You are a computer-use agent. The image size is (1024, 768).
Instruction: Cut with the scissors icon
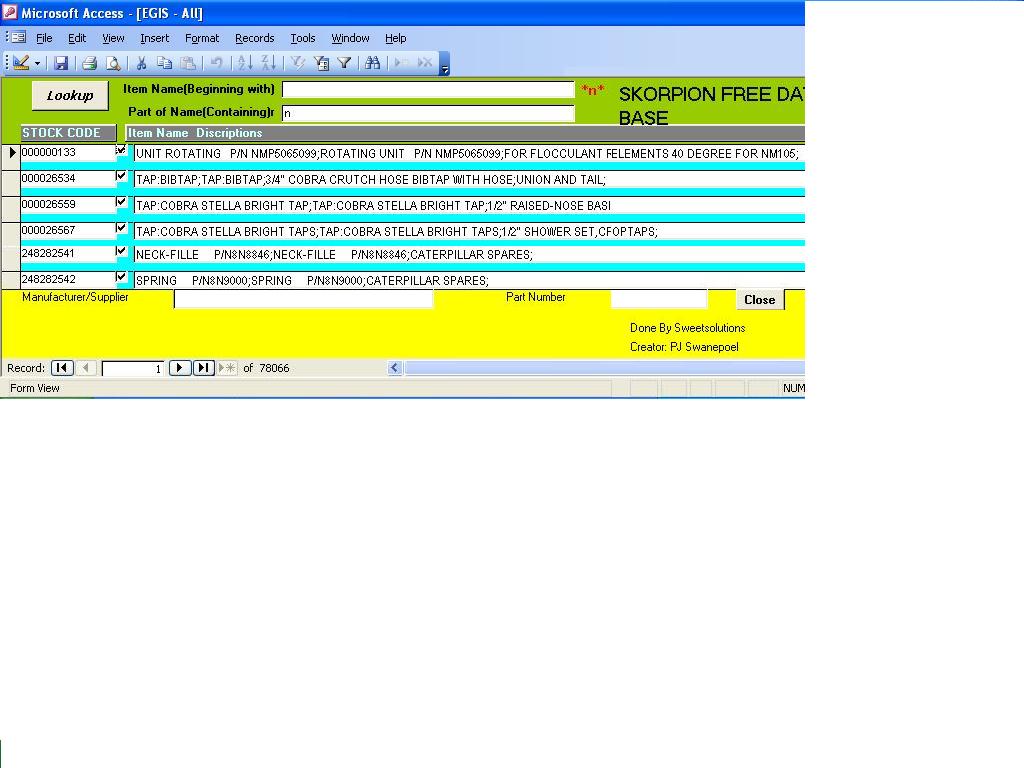[141, 63]
